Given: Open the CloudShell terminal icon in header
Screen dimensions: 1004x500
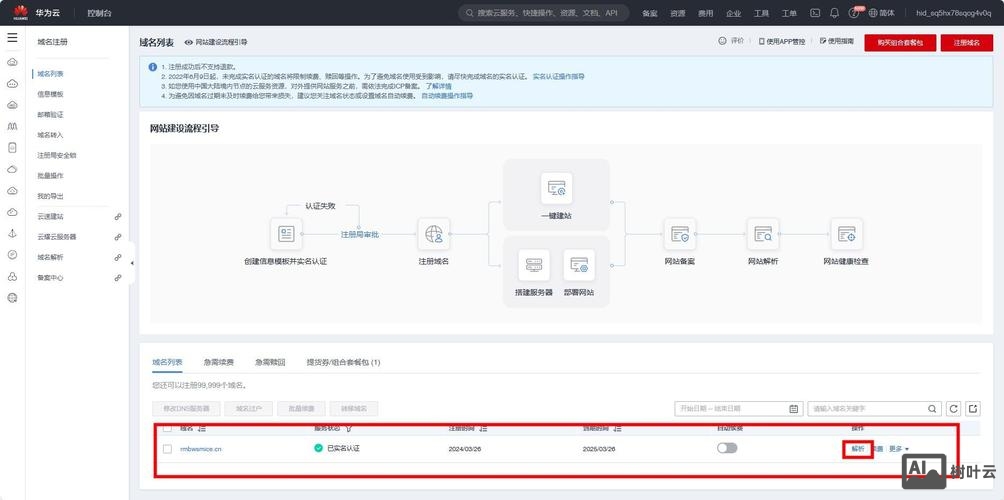Looking at the screenshot, I should [815, 13].
